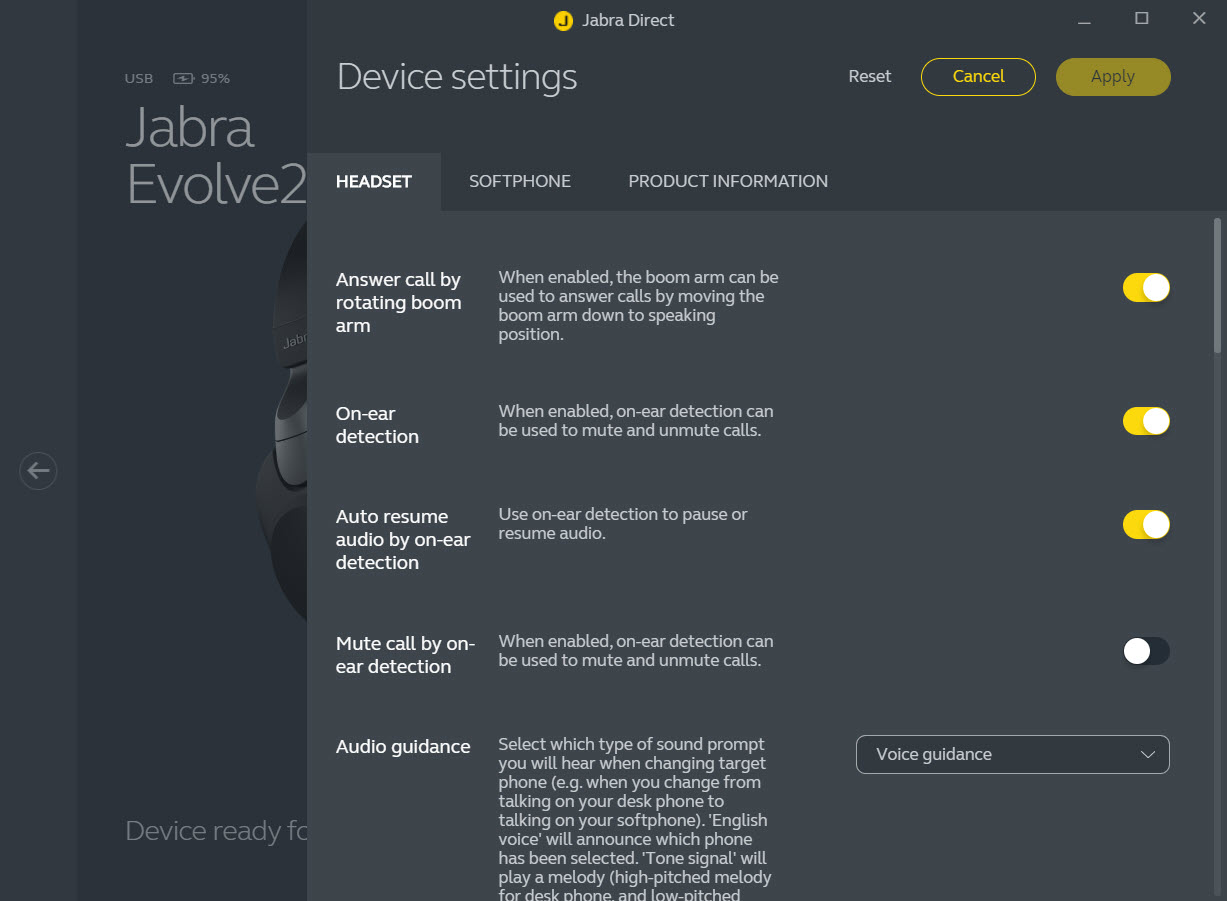This screenshot has height=901, width=1227.
Task: Click the Audio guidance setting label
Action: (403, 747)
